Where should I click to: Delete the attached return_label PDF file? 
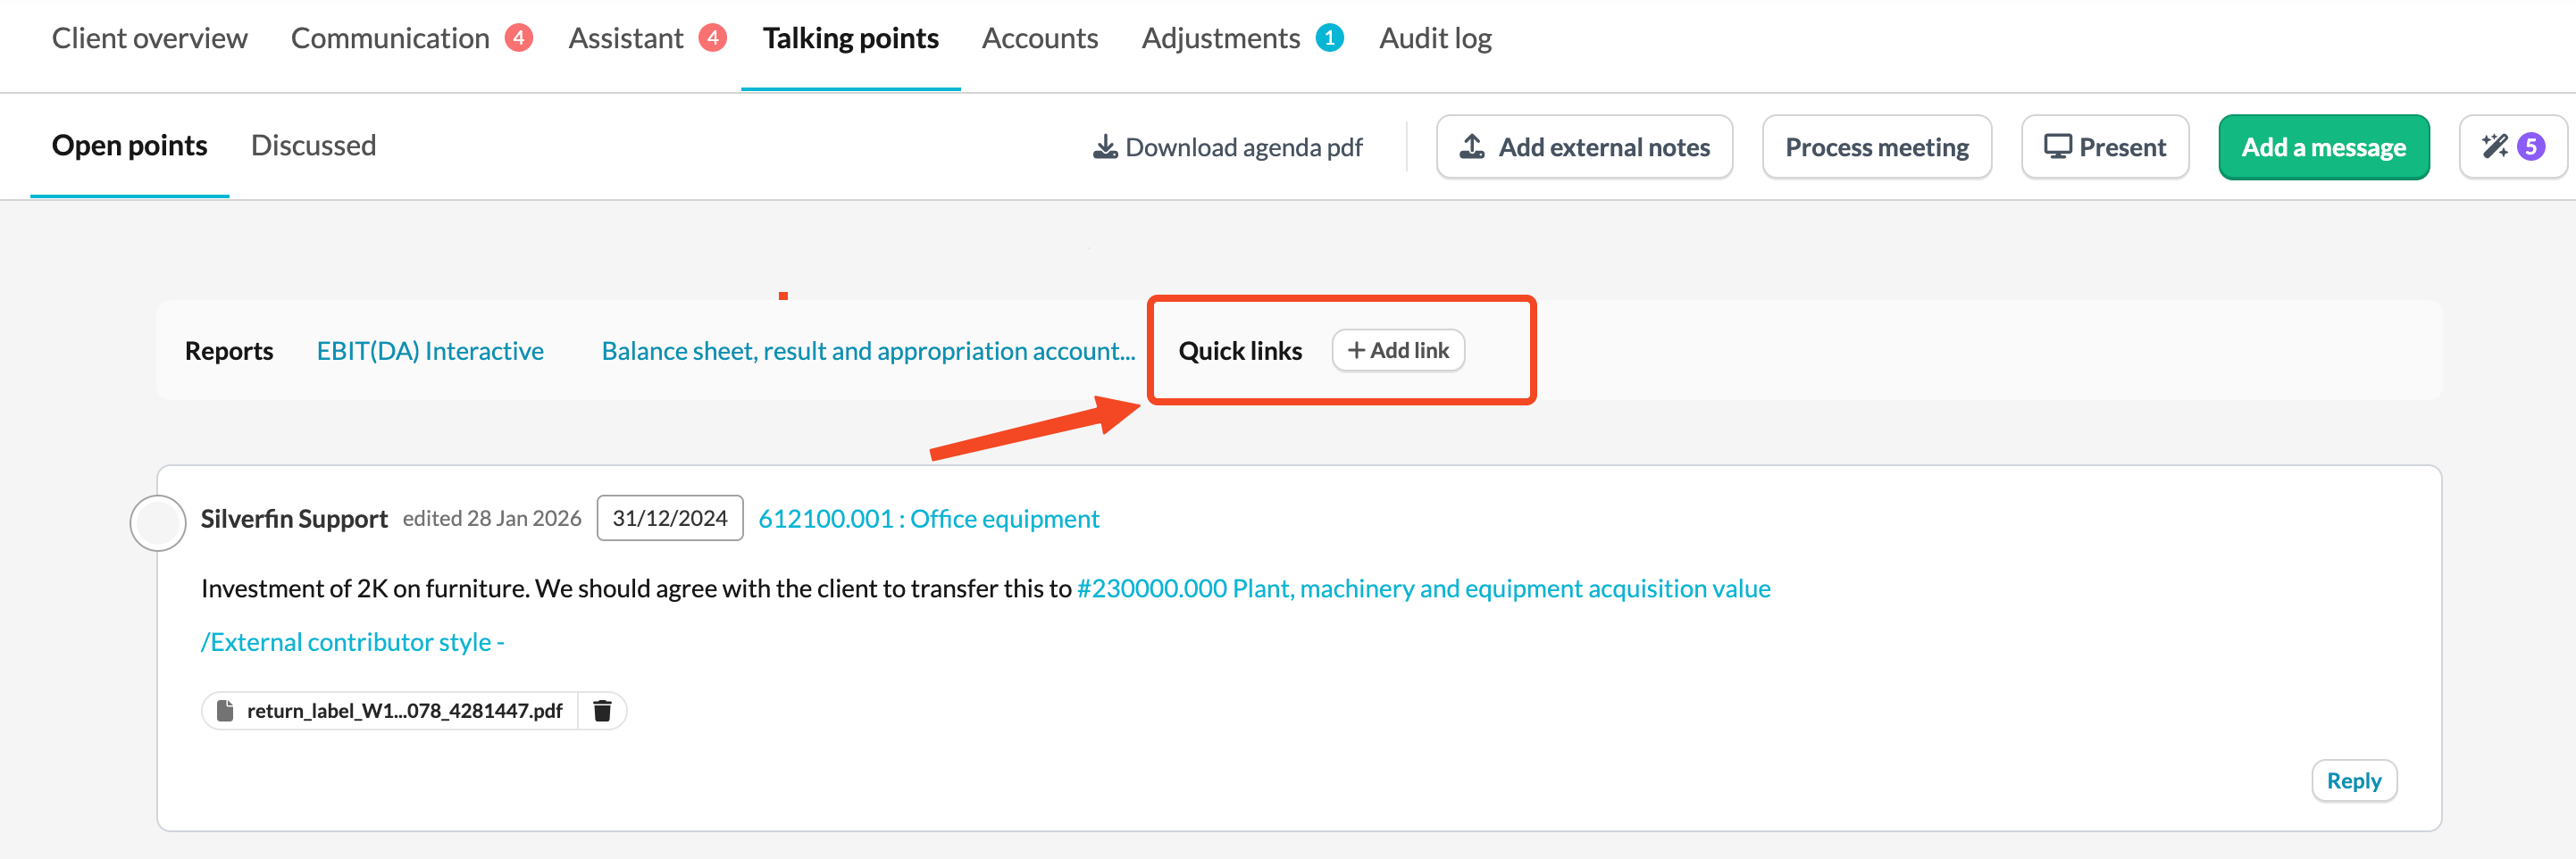coord(602,711)
